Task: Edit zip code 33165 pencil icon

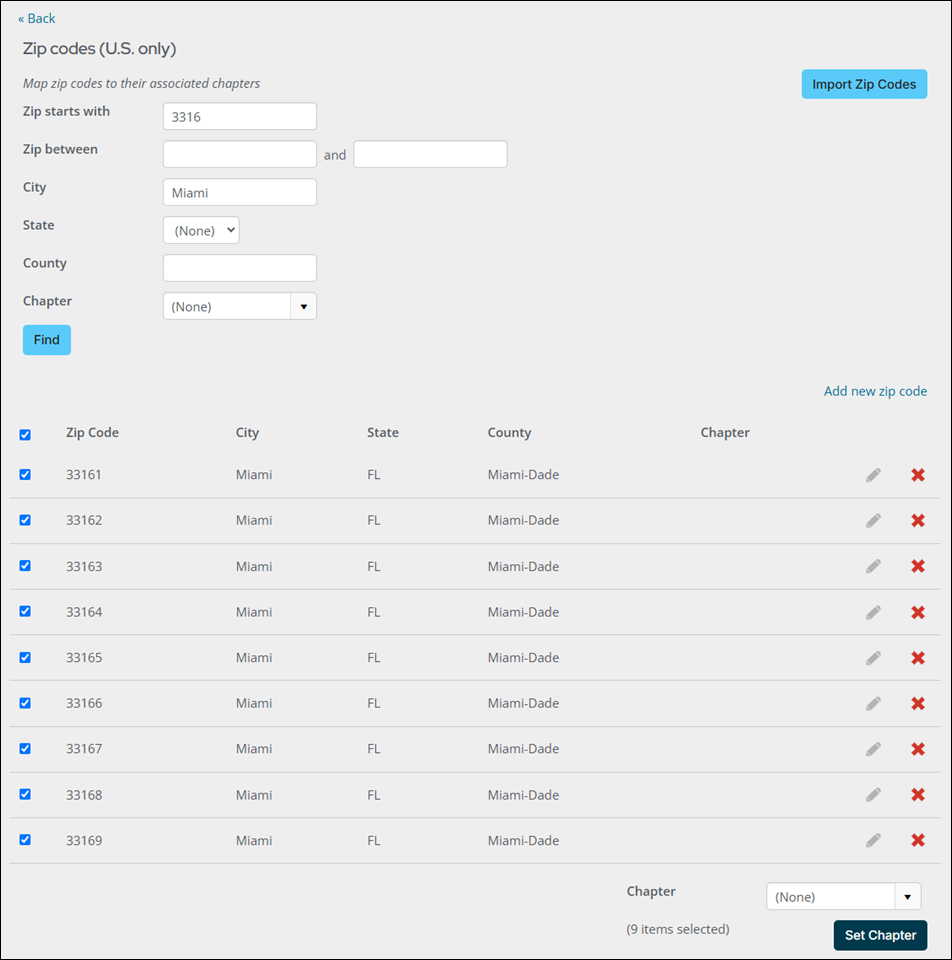Action: pyautogui.click(x=873, y=658)
